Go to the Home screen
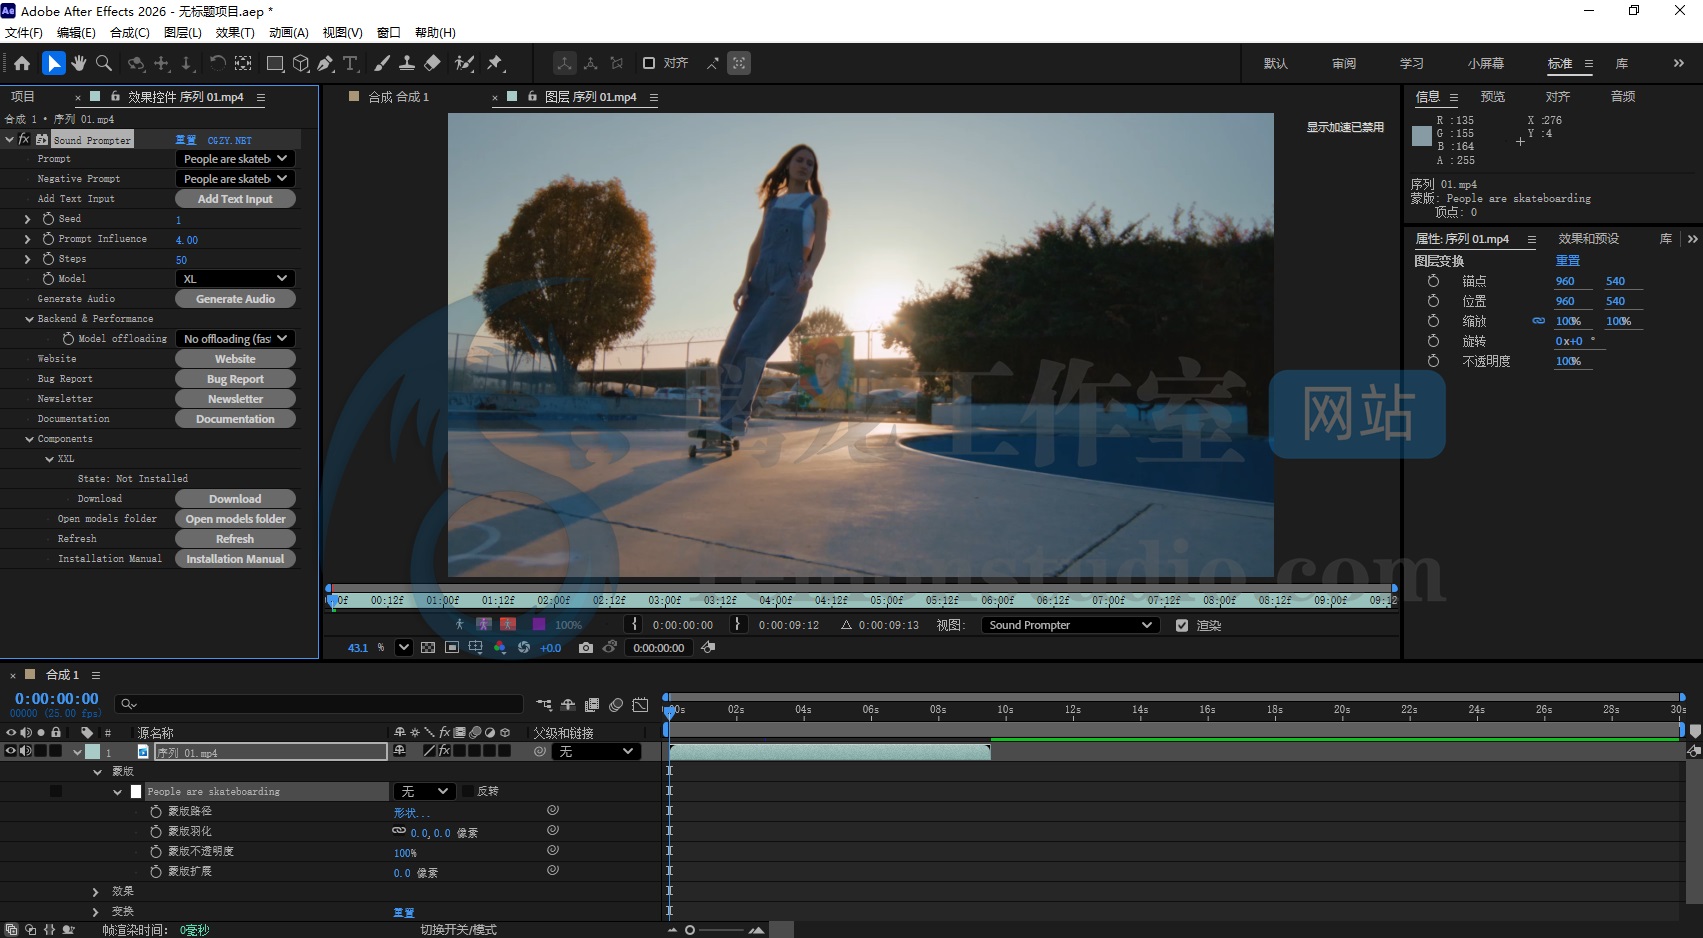Image resolution: width=1703 pixels, height=938 pixels. coord(22,63)
